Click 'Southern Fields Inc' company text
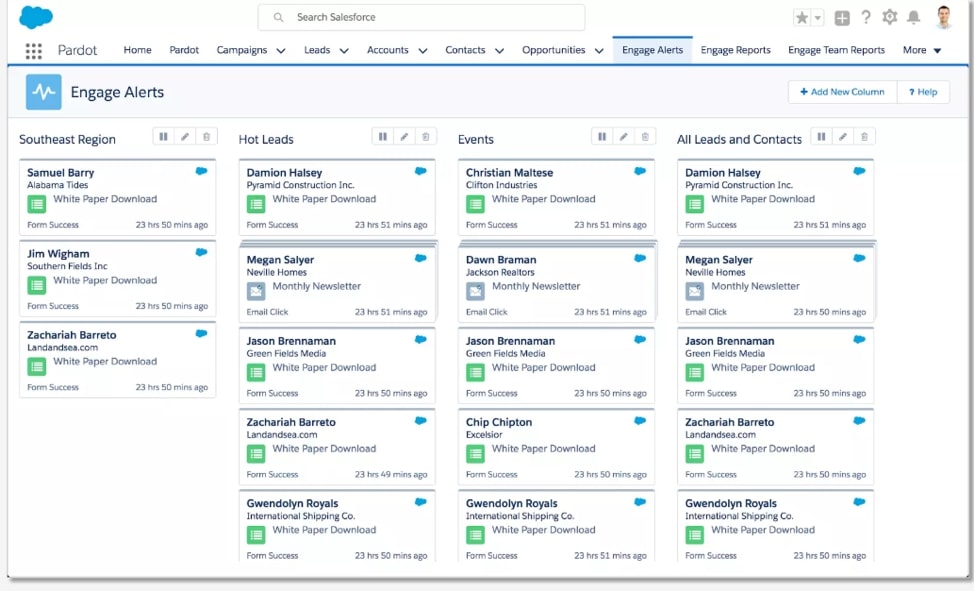The width and height of the screenshot is (974, 591). [67, 266]
